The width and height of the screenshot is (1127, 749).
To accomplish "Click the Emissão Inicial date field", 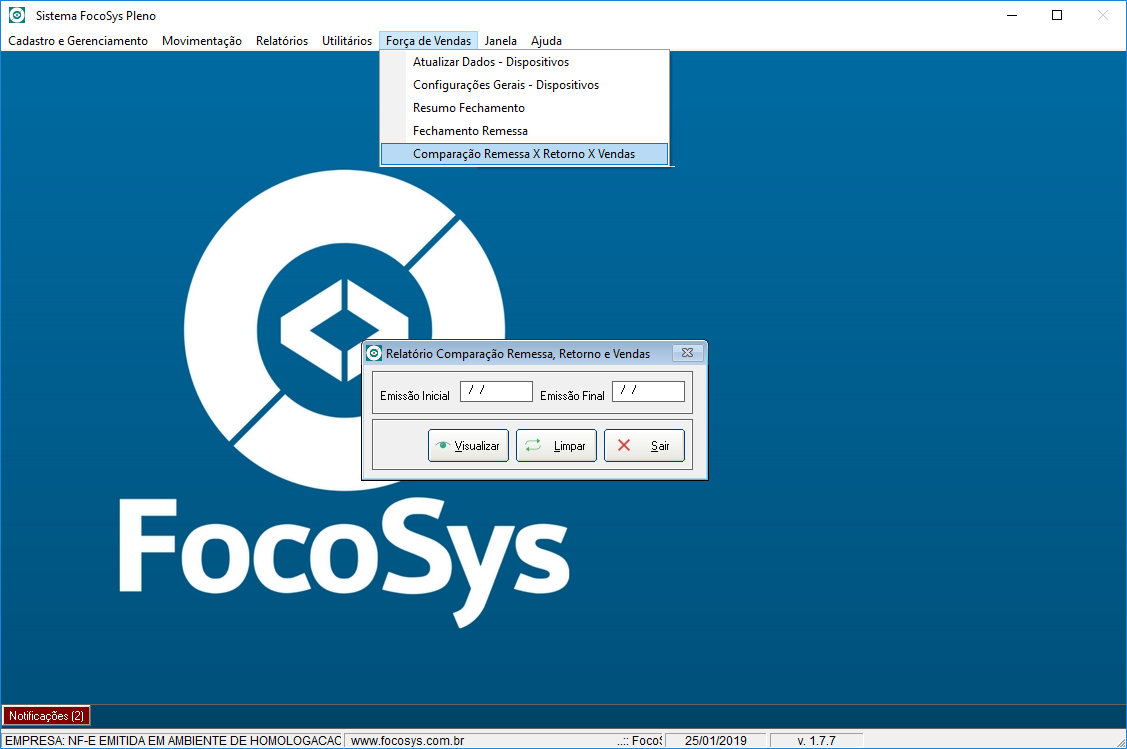I will click(496, 392).
